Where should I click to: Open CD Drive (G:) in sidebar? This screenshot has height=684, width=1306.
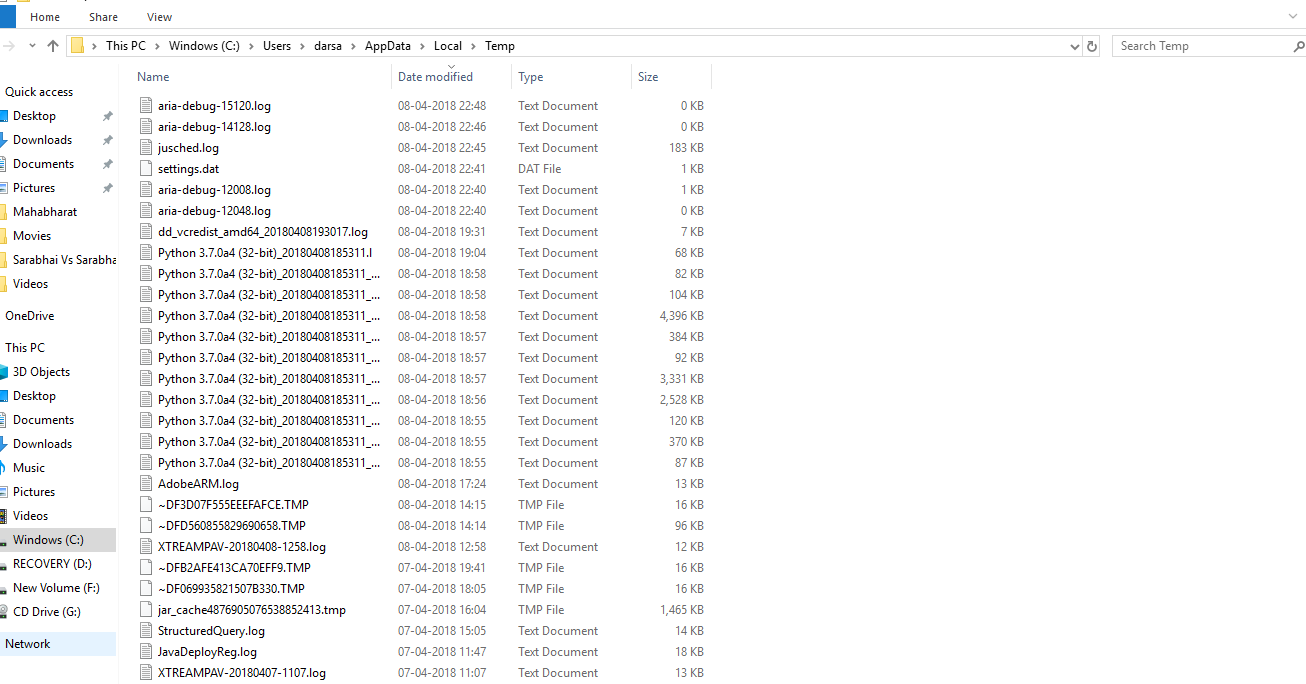[46, 612]
